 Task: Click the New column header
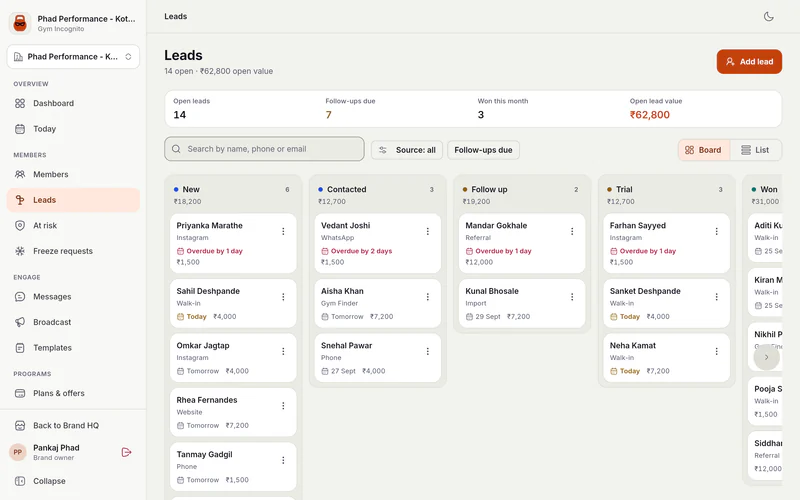pyautogui.click(x=233, y=194)
